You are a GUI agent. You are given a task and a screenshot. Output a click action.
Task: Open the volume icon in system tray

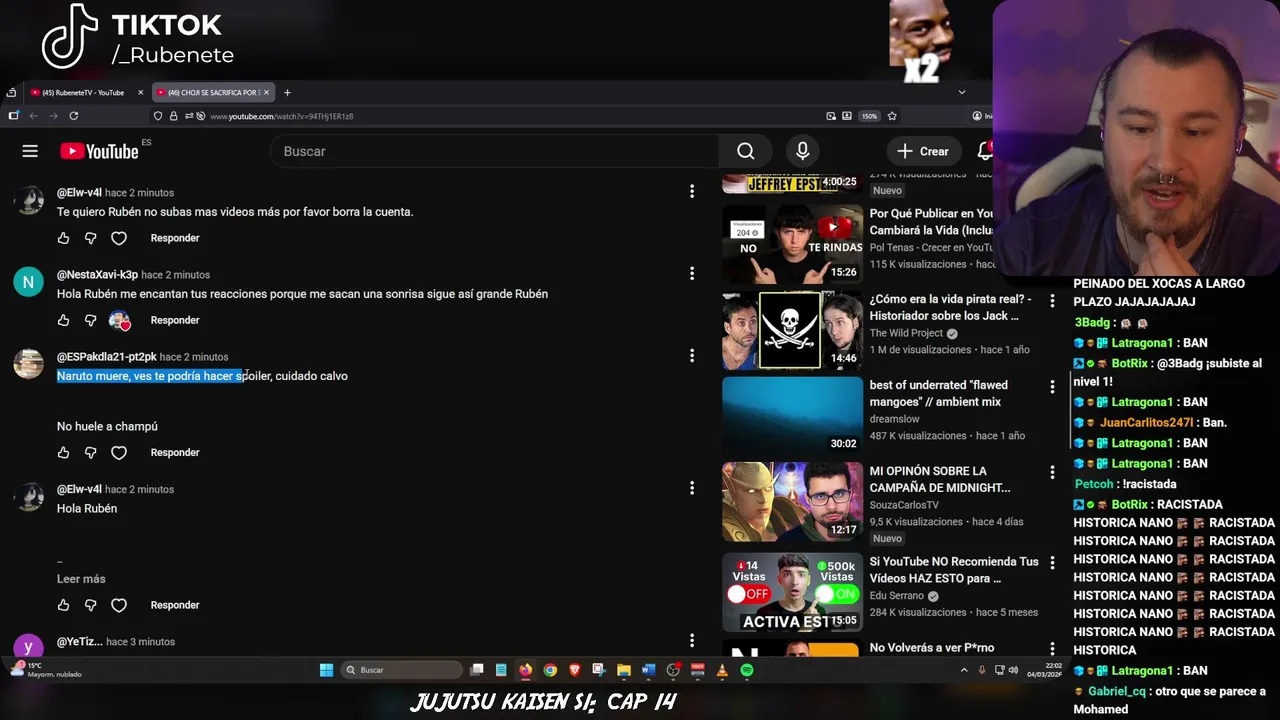point(1012,670)
